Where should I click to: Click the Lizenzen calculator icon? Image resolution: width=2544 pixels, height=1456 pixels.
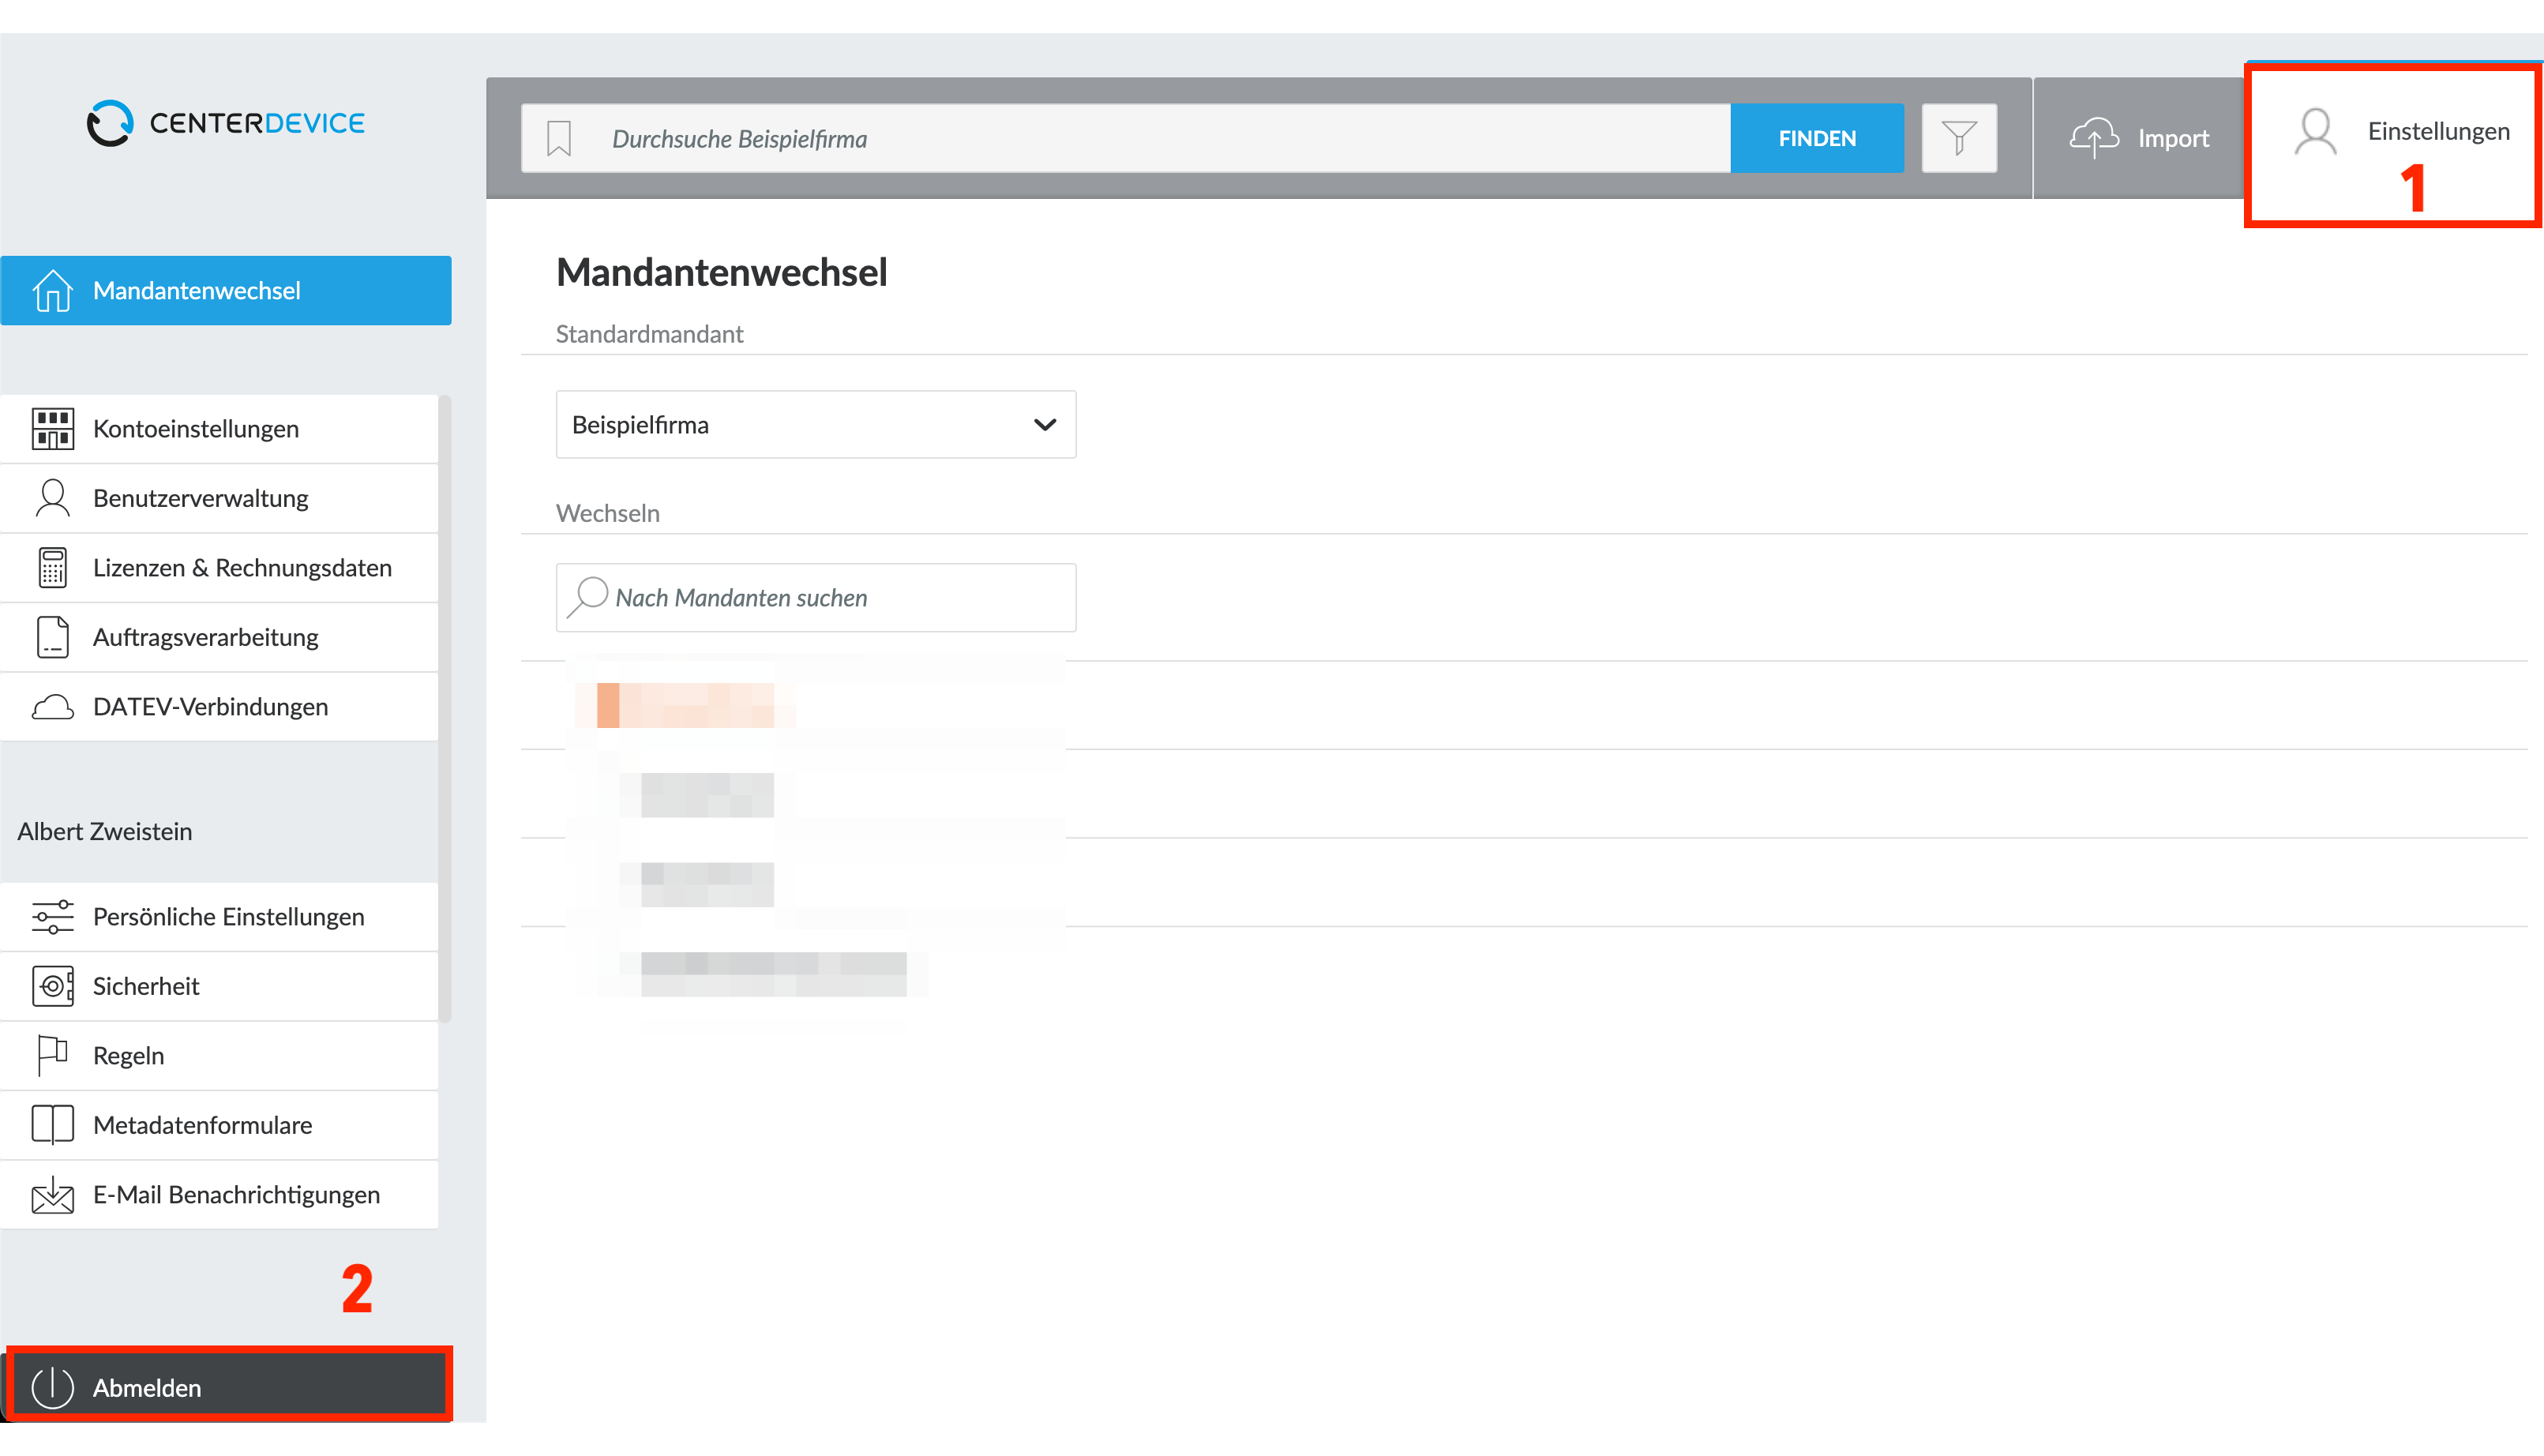click(x=52, y=567)
